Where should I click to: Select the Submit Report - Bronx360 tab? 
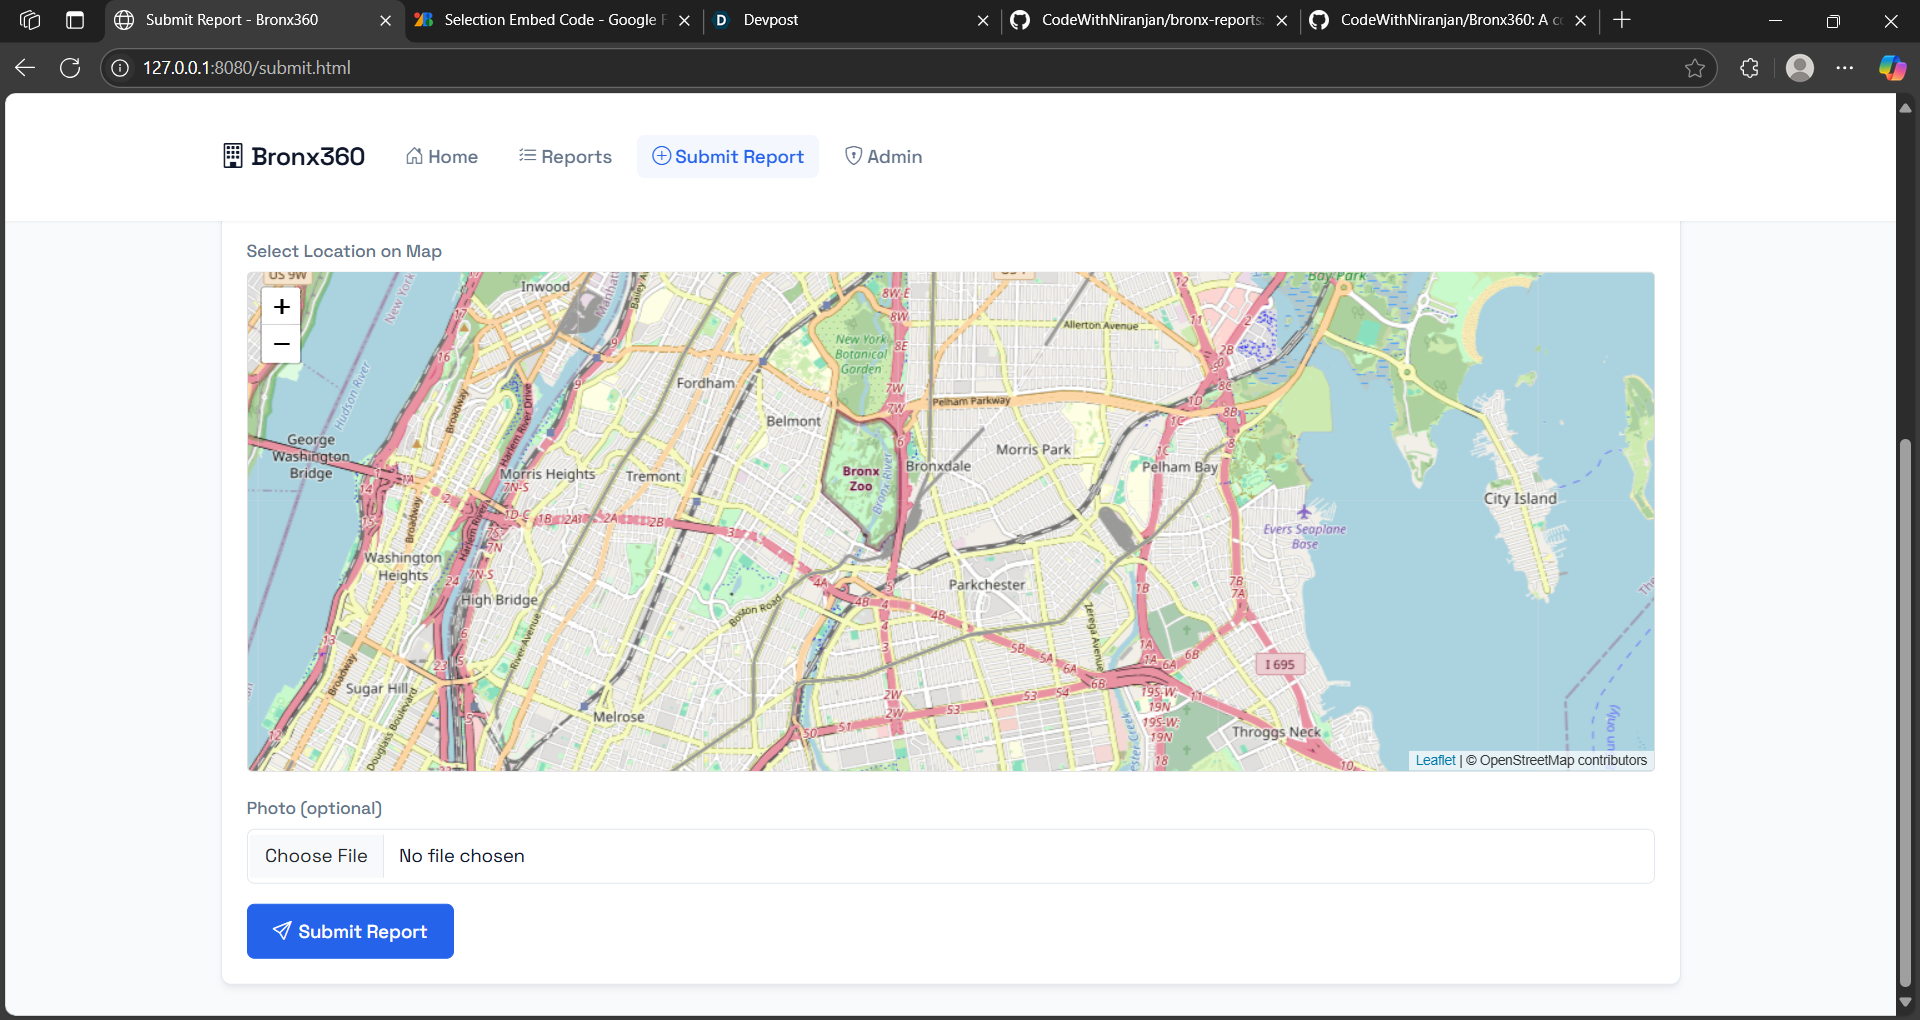(254, 20)
